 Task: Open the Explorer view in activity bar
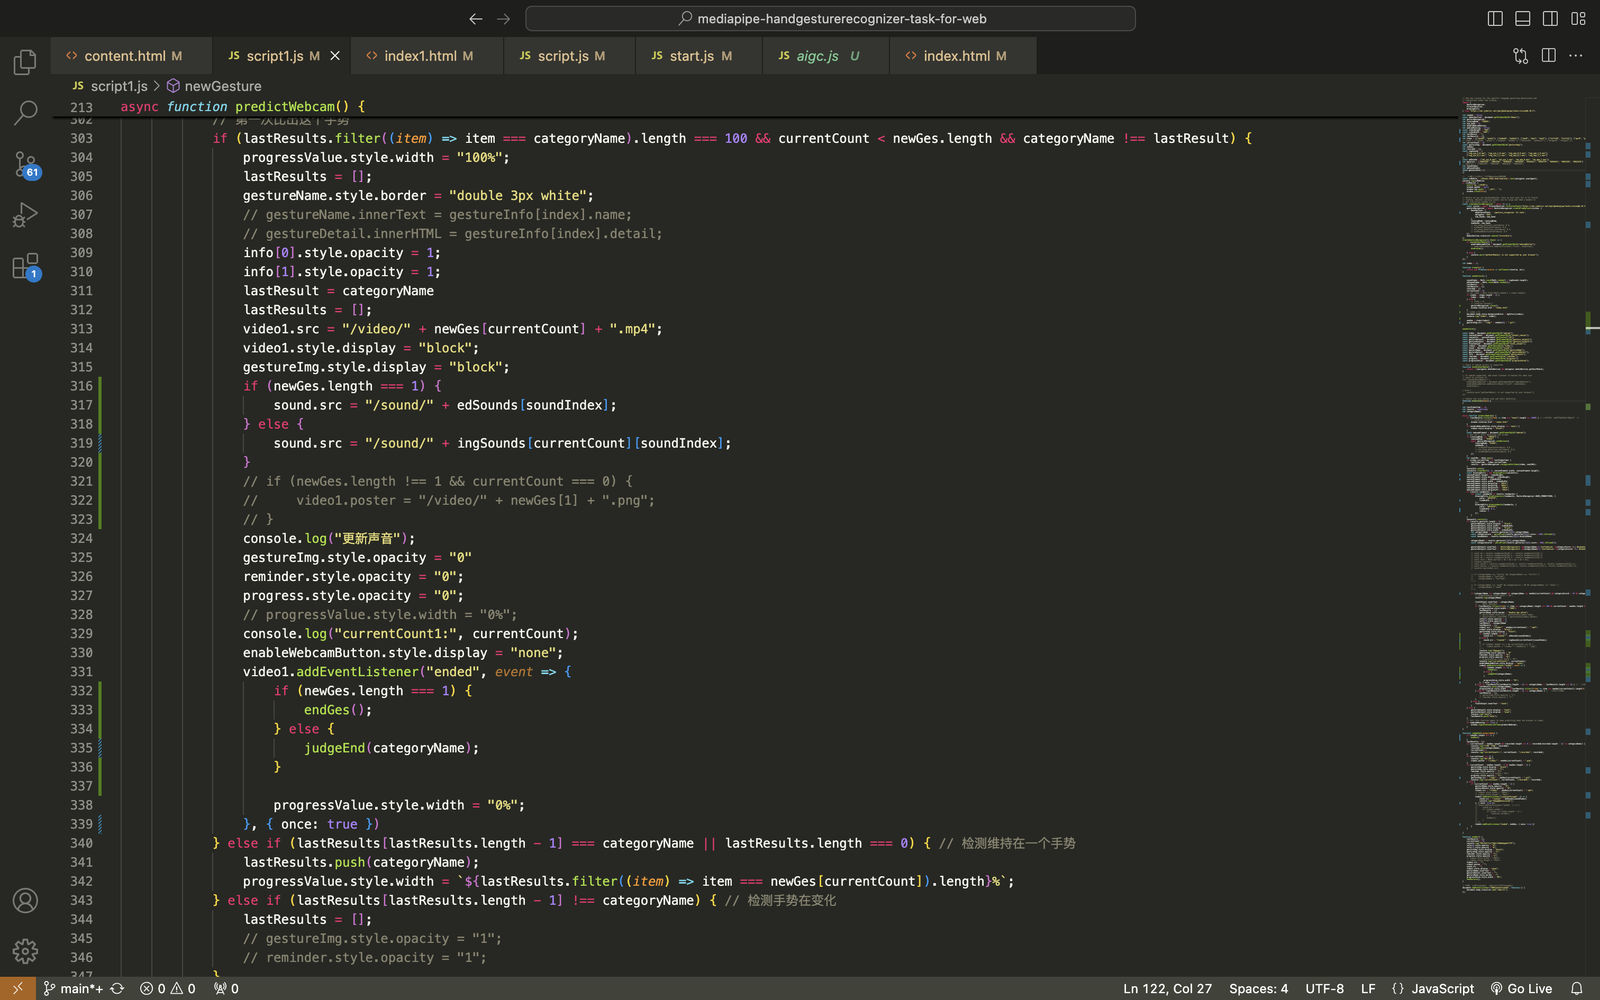[25, 63]
